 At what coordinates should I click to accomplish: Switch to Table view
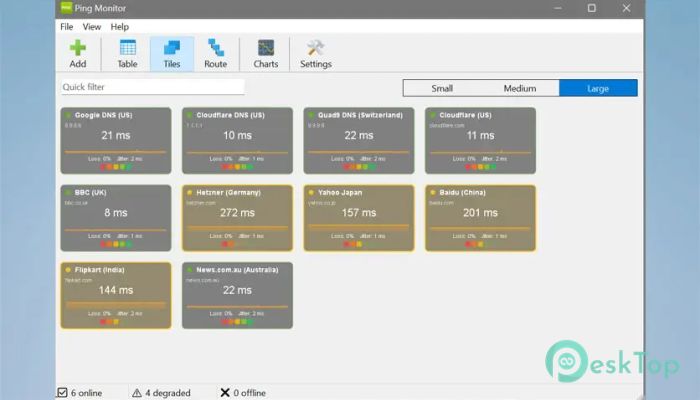(x=127, y=54)
